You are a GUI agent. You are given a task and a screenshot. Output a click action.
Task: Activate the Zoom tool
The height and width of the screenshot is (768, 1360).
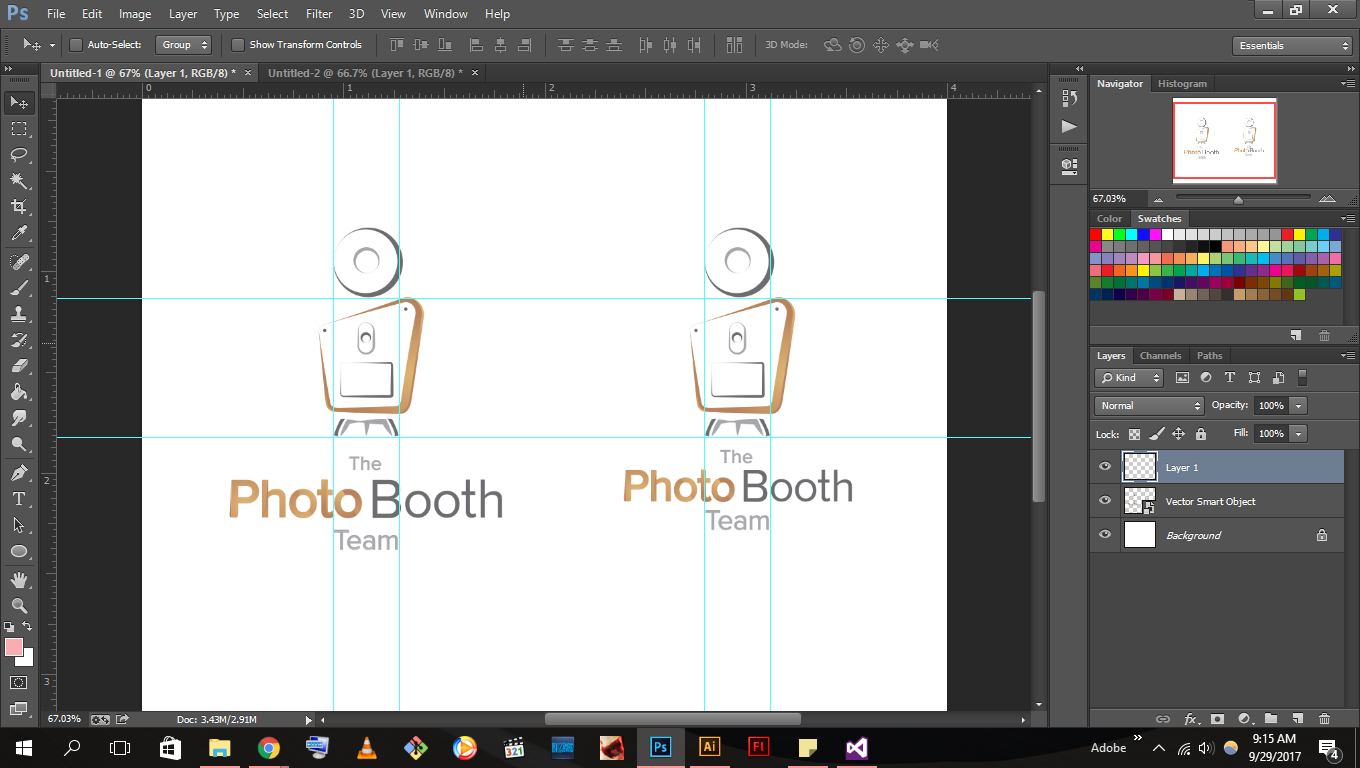(x=19, y=606)
